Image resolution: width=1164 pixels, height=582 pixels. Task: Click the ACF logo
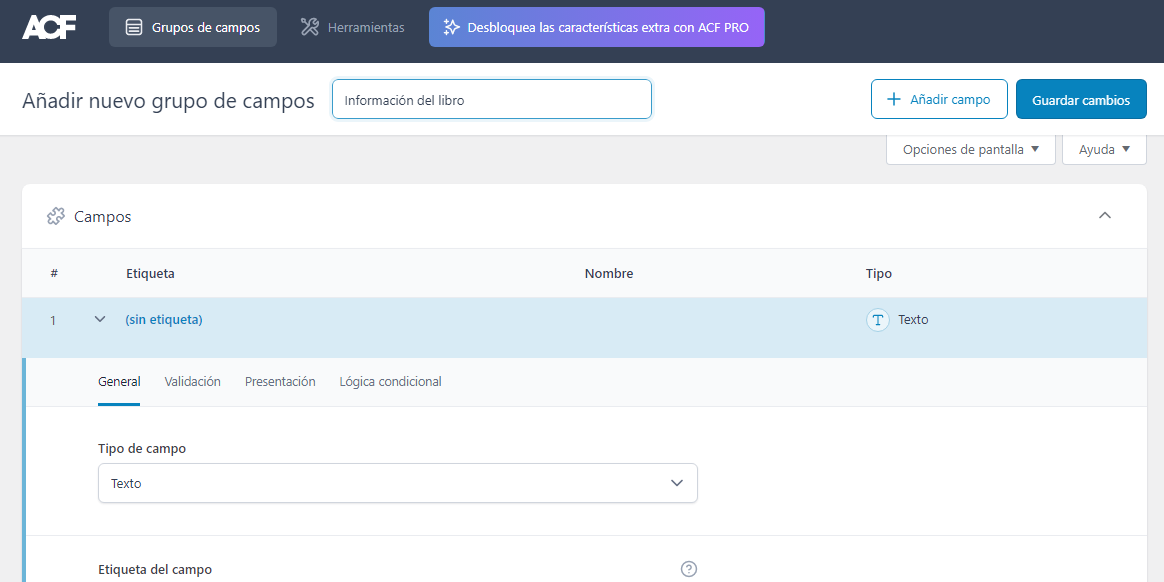(x=48, y=27)
